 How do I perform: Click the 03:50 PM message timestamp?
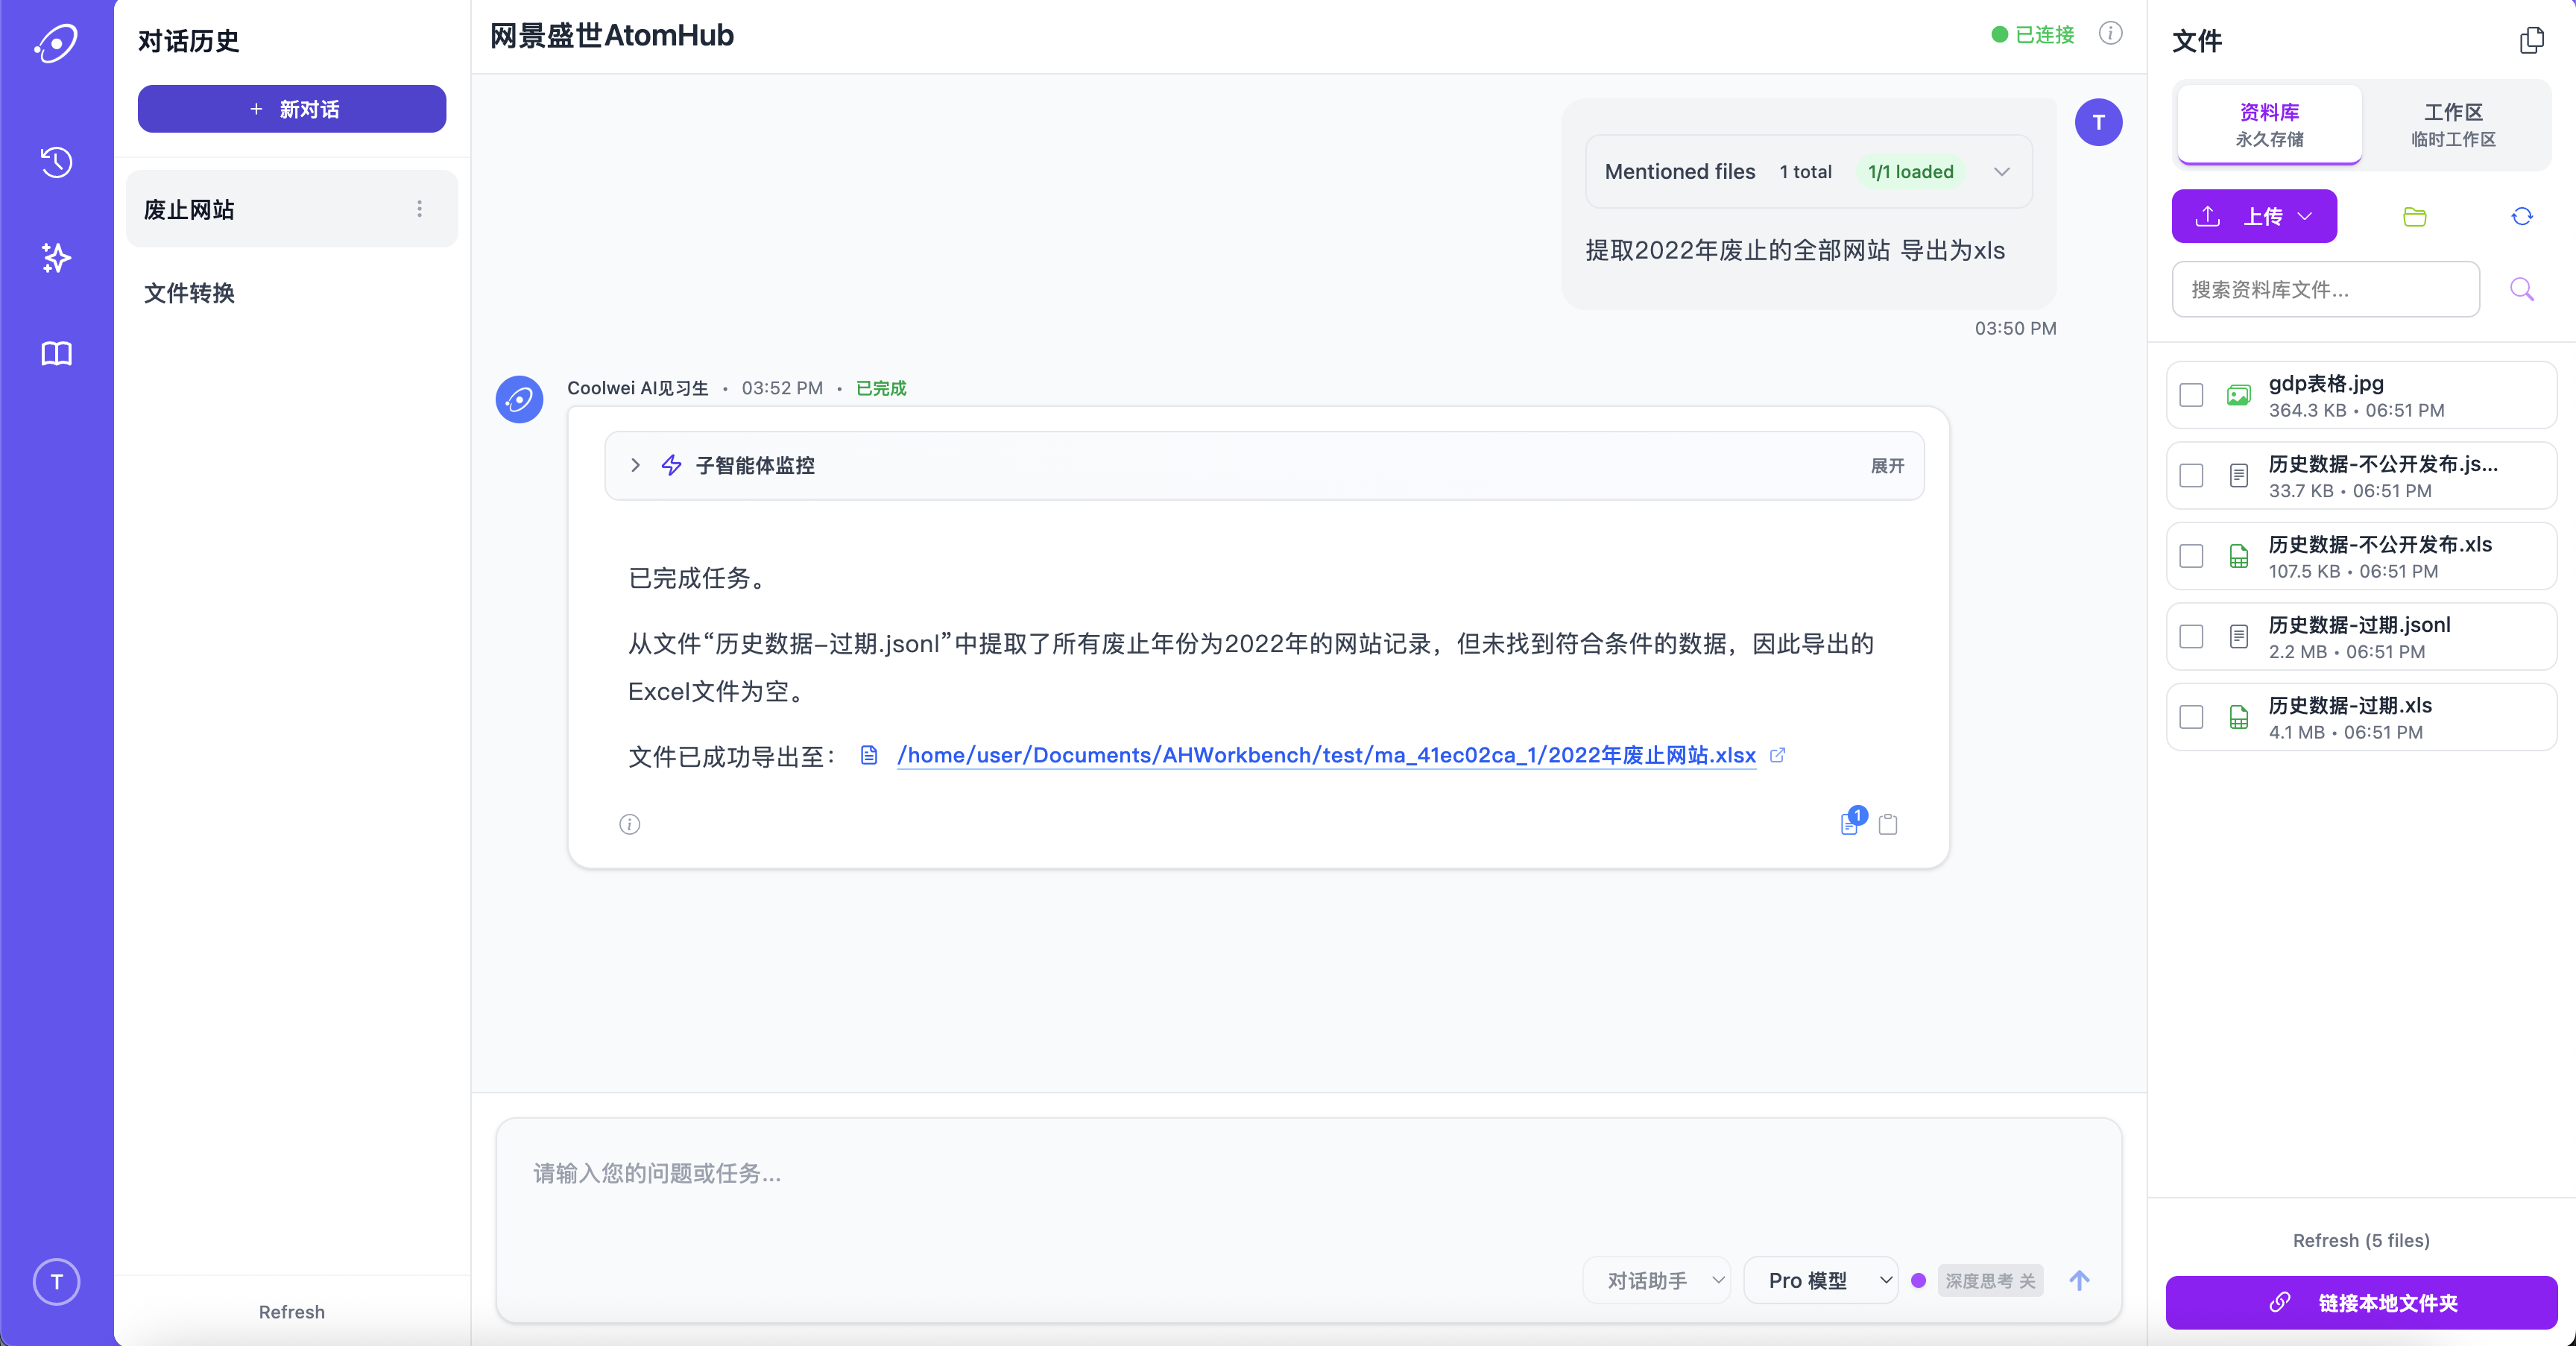click(x=2015, y=328)
